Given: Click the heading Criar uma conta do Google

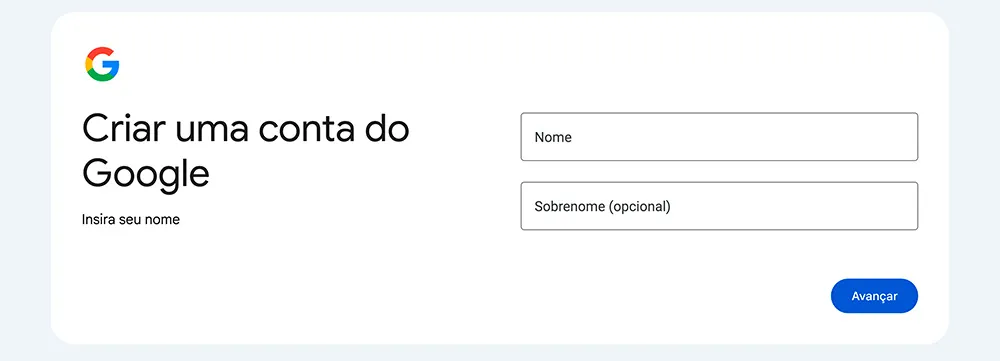Looking at the screenshot, I should [x=246, y=151].
